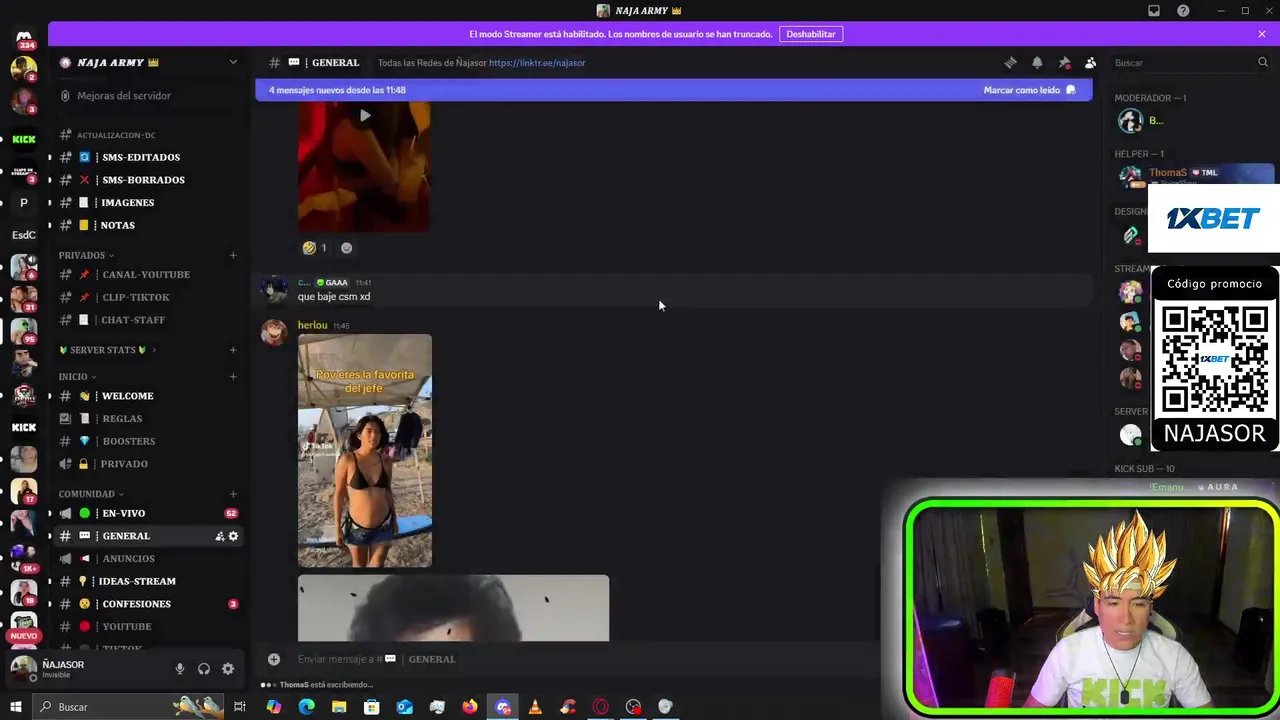The image size is (1280, 720).
Task: Add channel to PRIVADOS category
Action: [x=233, y=255]
